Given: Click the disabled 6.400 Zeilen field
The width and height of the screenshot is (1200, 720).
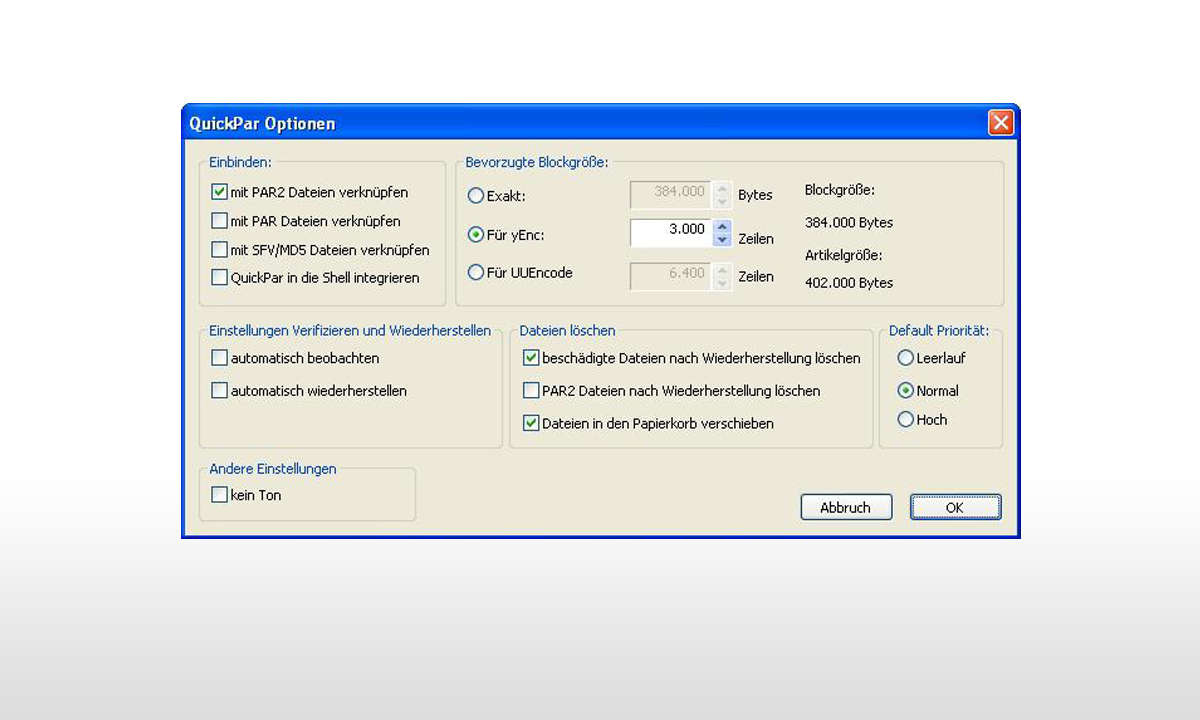Looking at the screenshot, I should point(671,276).
